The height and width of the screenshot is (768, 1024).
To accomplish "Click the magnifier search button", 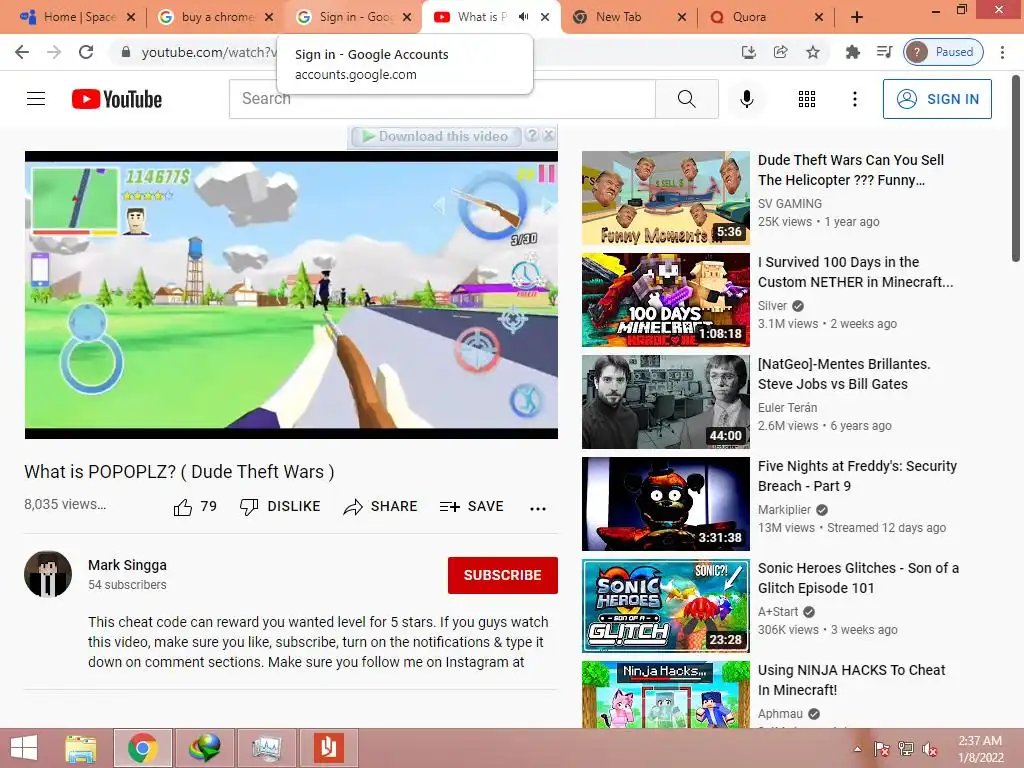I will (x=686, y=99).
